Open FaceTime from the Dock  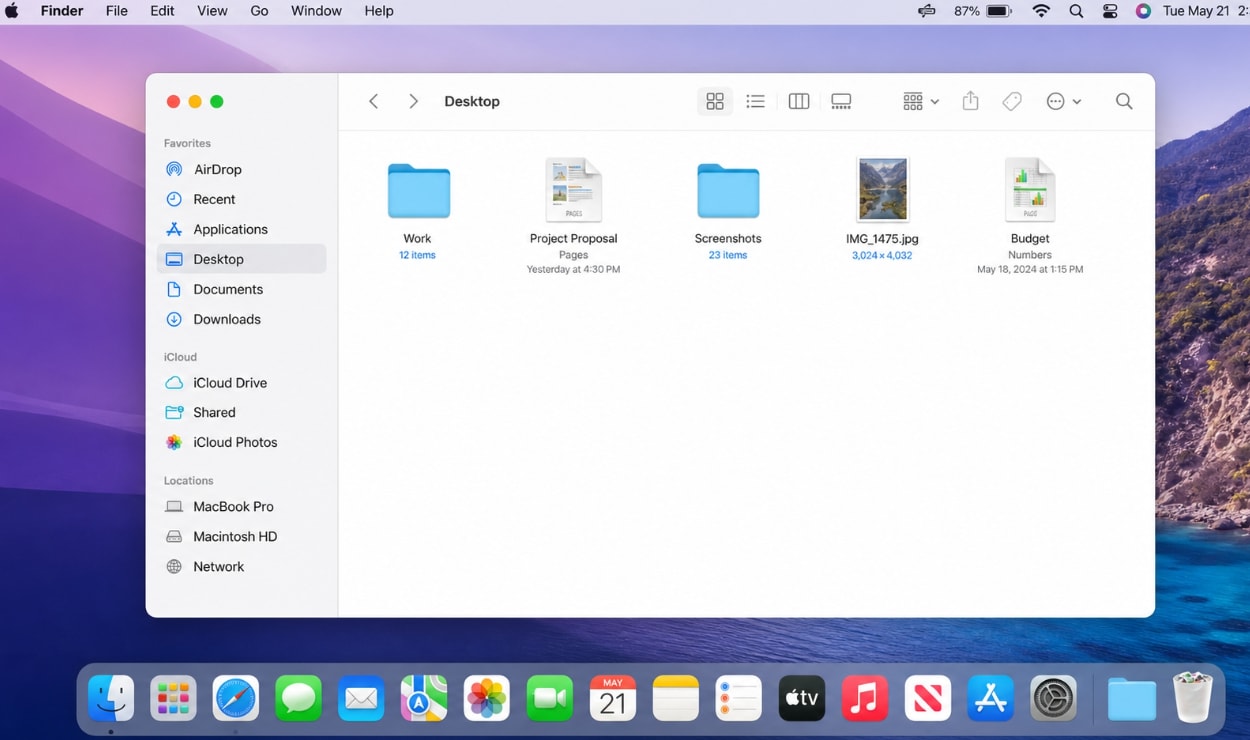coord(549,698)
